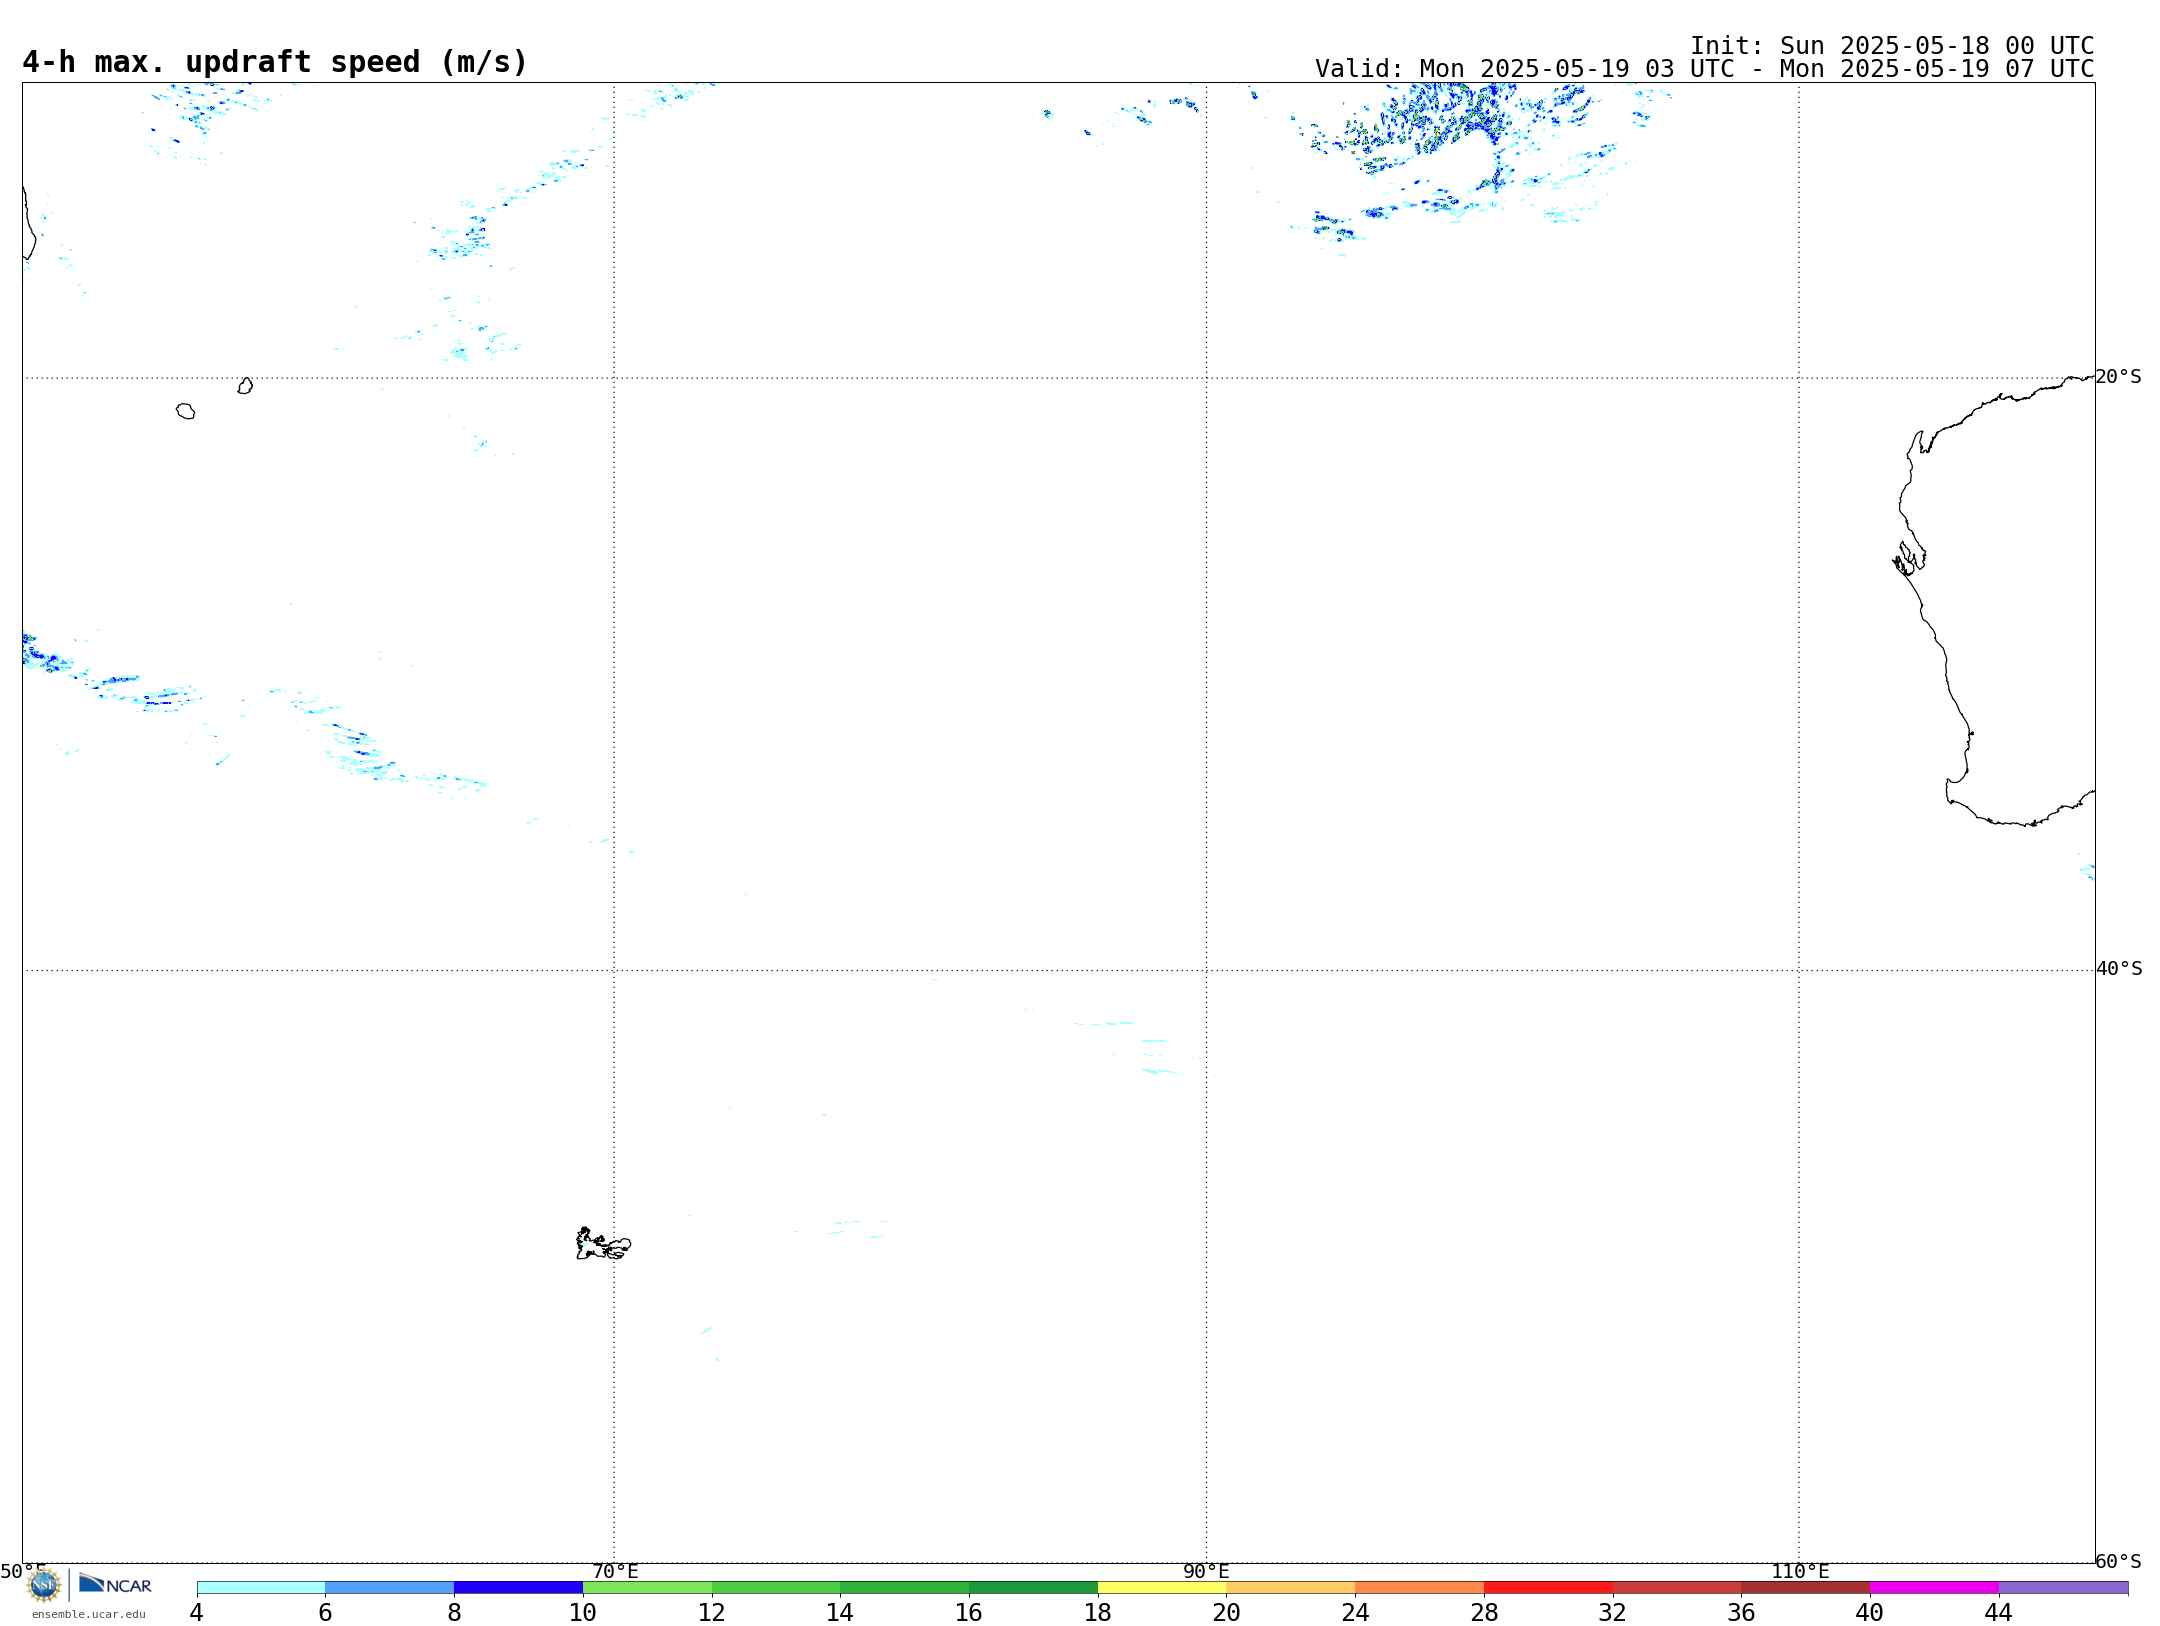Click the dark brown-red 36-40 colorbar swatch
The width and height of the screenshot is (2160, 1626).
[x=1805, y=1588]
